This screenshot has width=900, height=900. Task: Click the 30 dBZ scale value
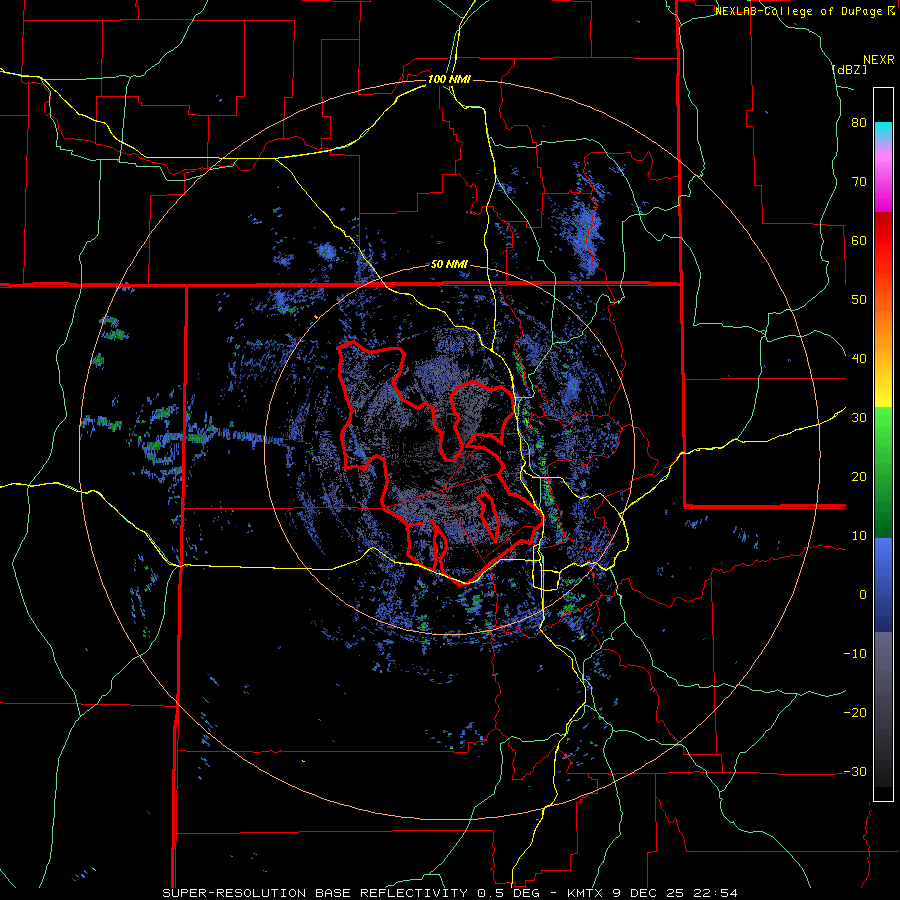click(x=859, y=418)
